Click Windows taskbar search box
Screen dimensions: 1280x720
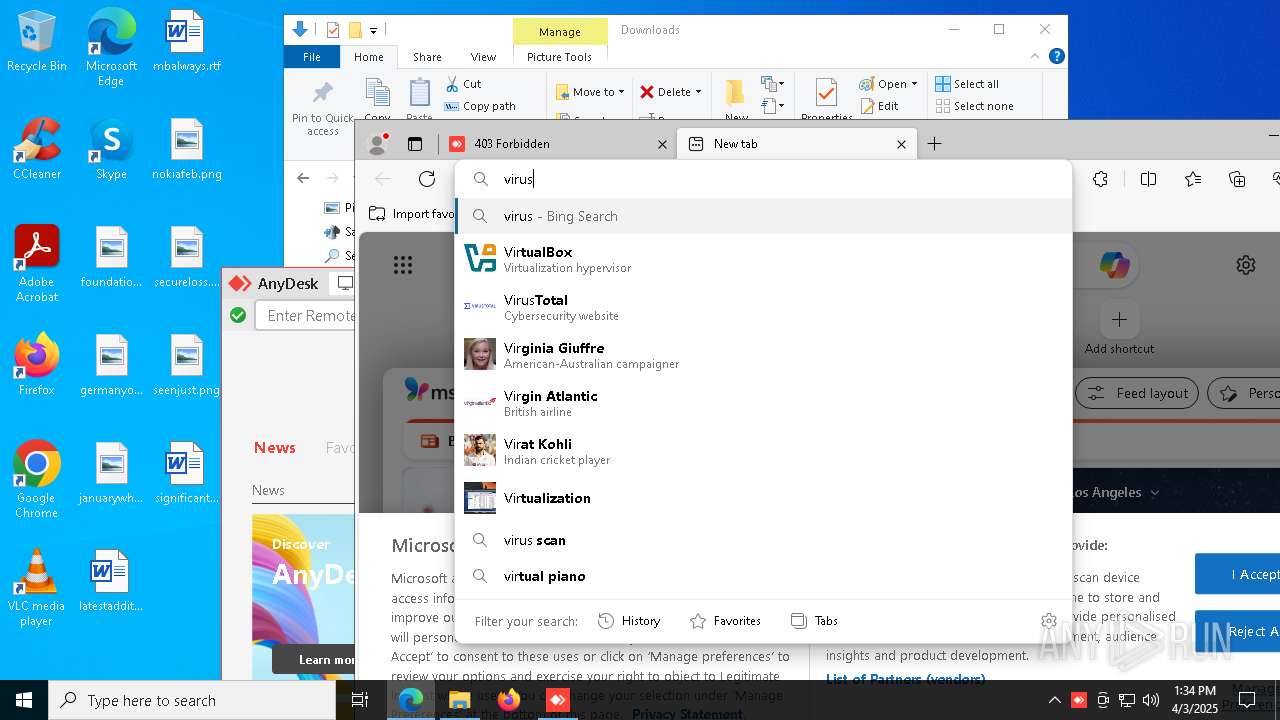point(192,700)
